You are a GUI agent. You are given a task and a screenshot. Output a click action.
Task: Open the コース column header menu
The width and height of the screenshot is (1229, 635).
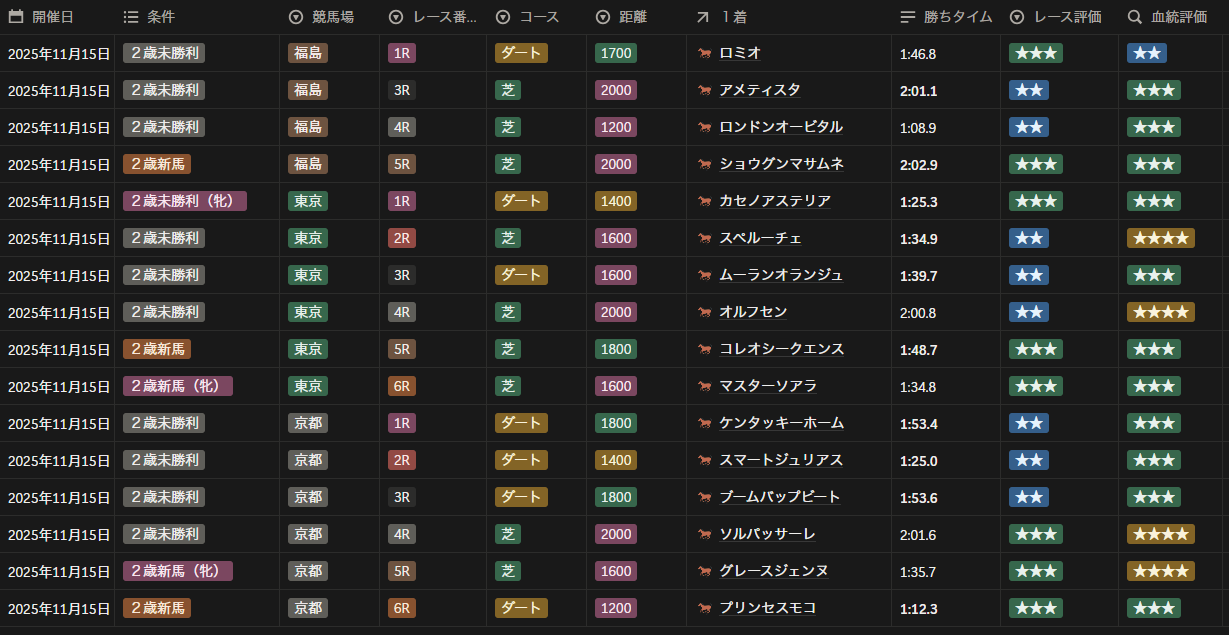point(527,17)
